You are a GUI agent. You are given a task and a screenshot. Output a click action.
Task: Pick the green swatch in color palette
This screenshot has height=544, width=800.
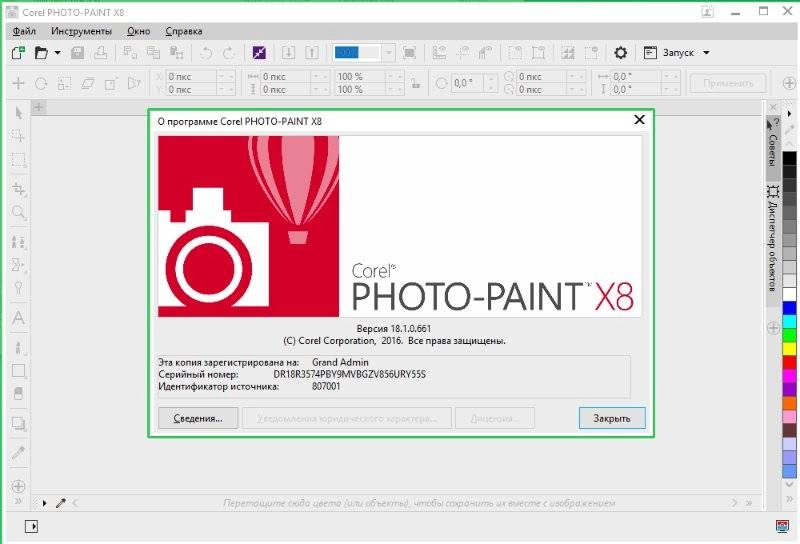pyautogui.click(x=789, y=335)
